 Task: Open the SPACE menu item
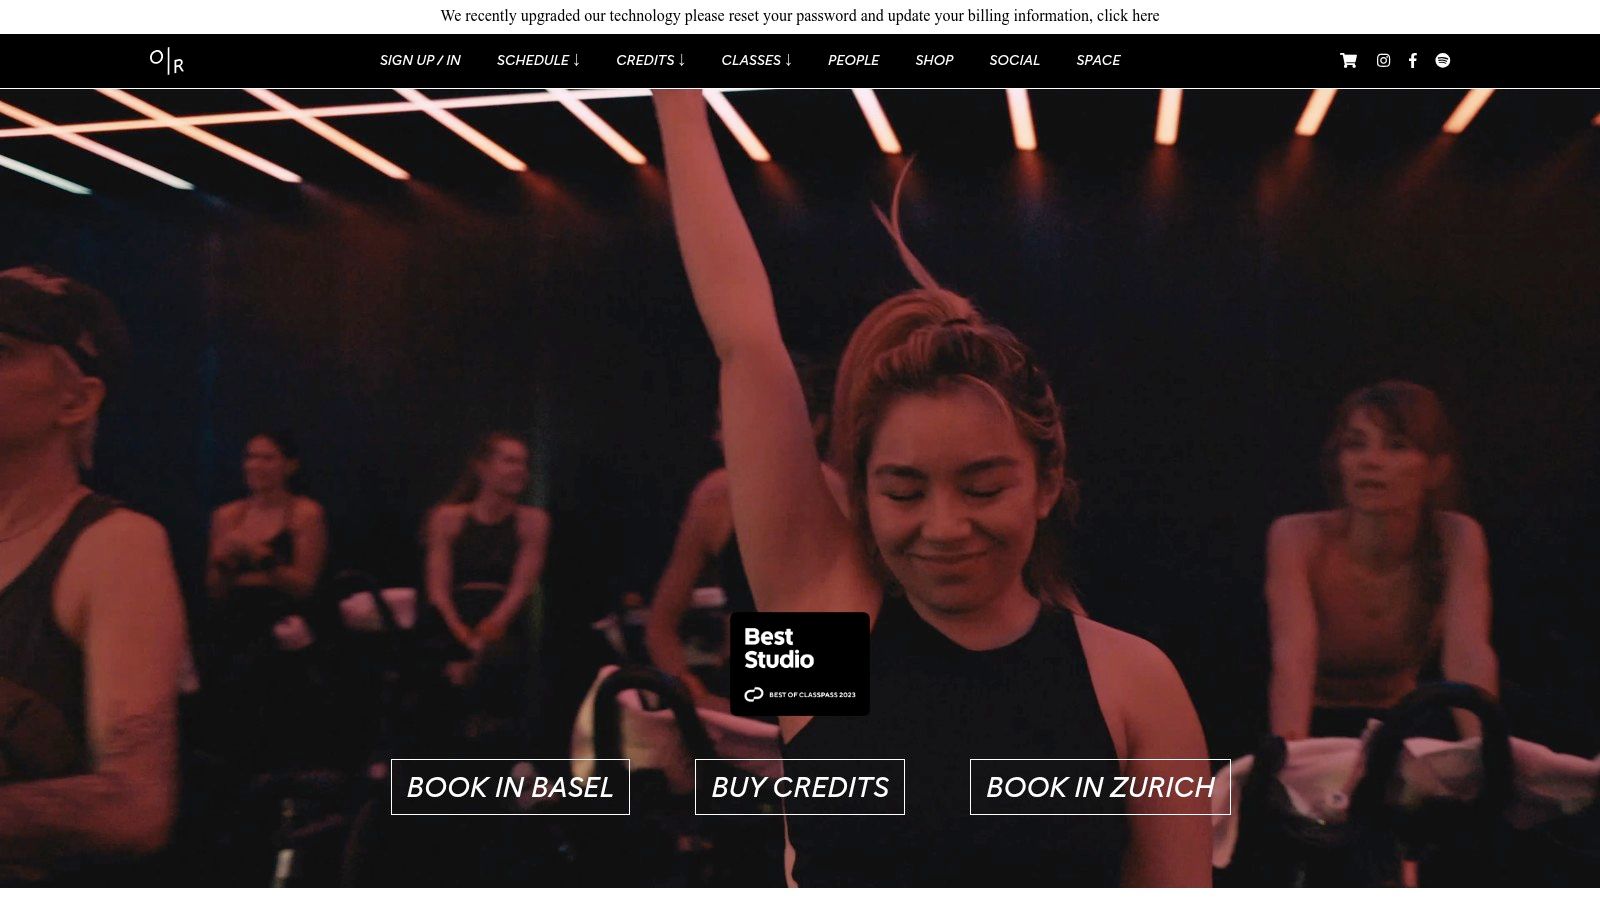point(1098,61)
